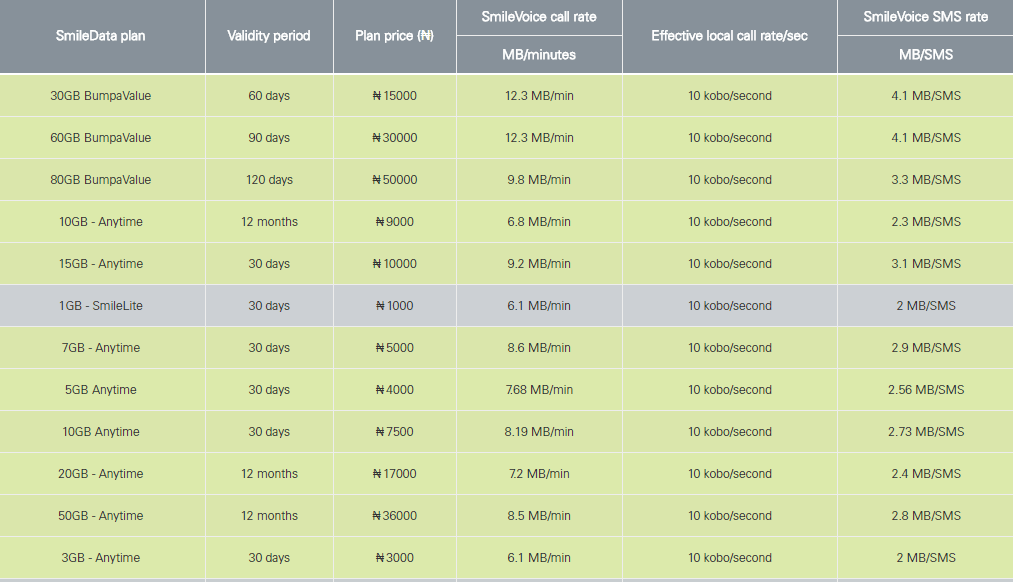Select the 15GB - Anytime plan cell
The height and width of the screenshot is (582, 1013).
(x=101, y=264)
